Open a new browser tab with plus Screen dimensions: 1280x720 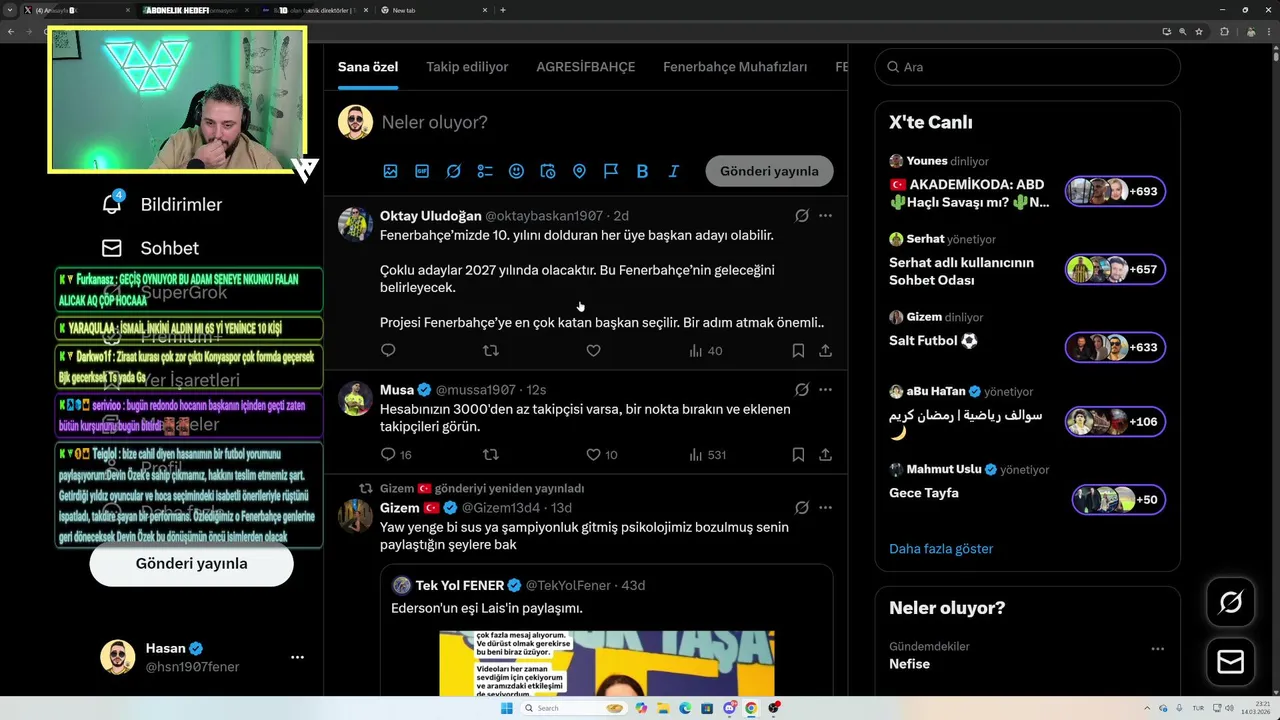[502, 10]
